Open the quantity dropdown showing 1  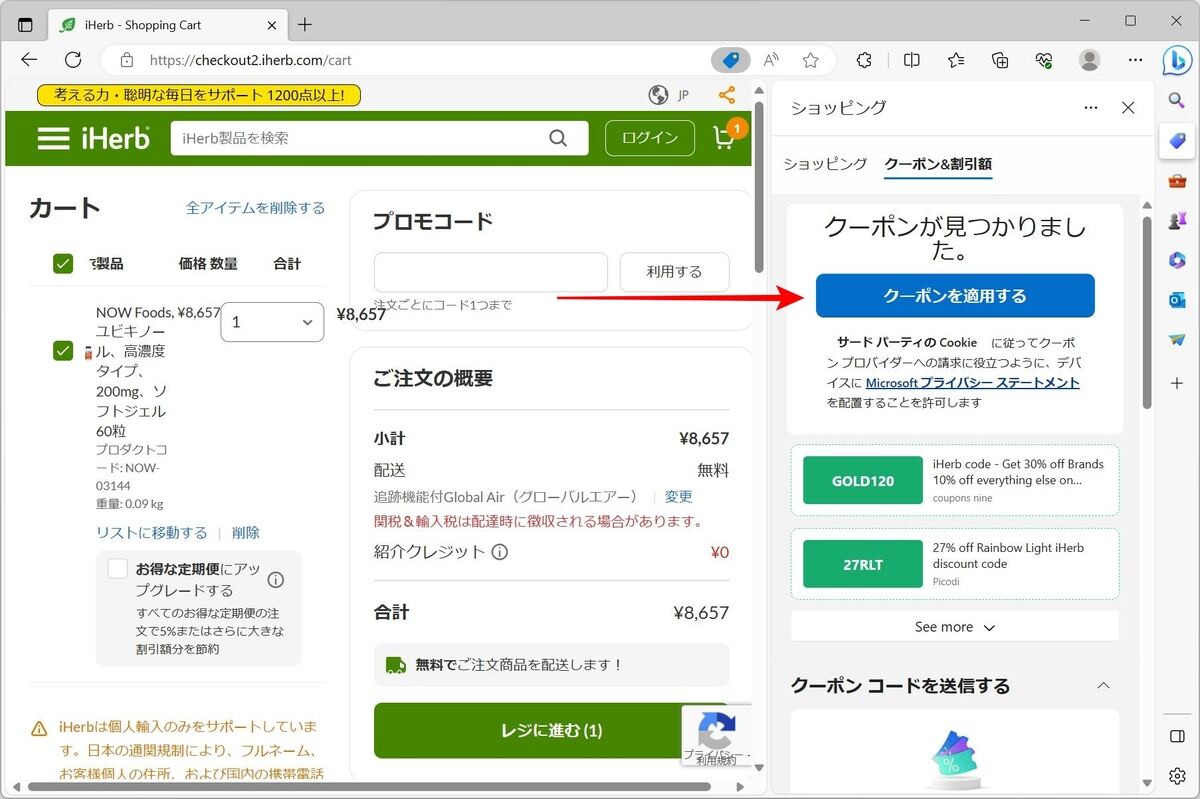(x=272, y=322)
